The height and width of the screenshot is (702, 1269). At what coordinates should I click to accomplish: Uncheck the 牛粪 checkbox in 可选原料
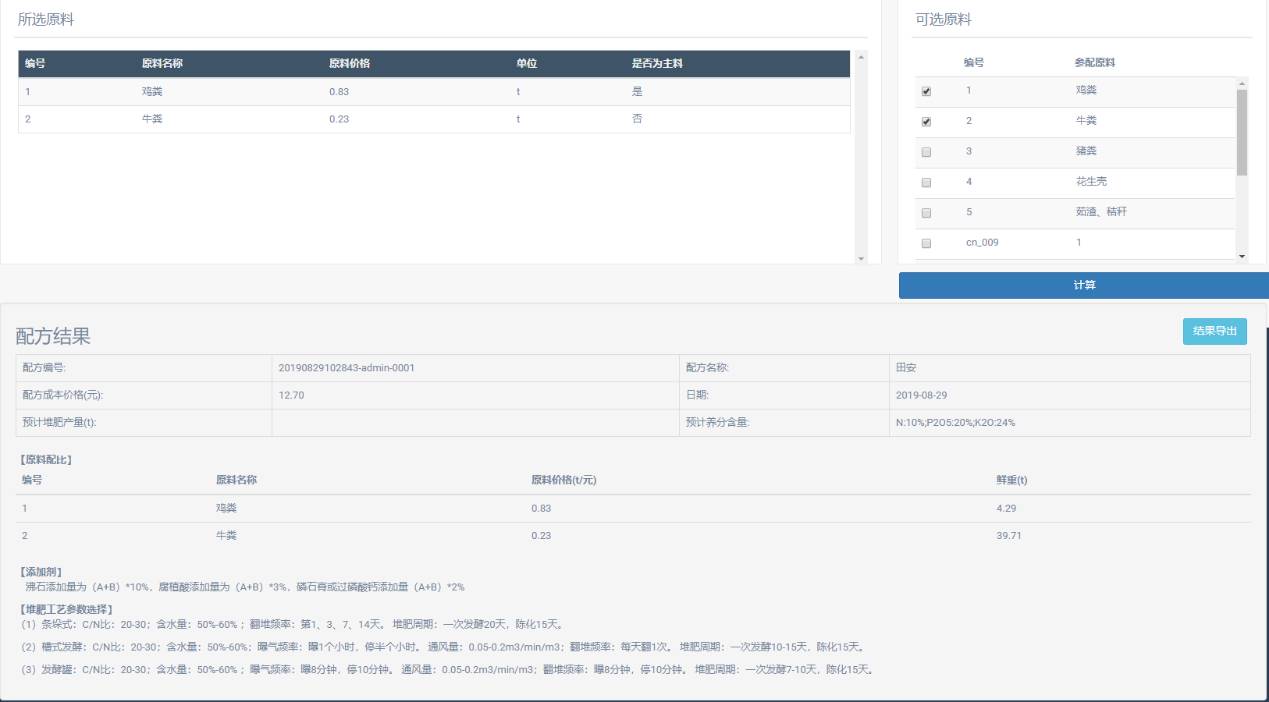click(x=926, y=122)
